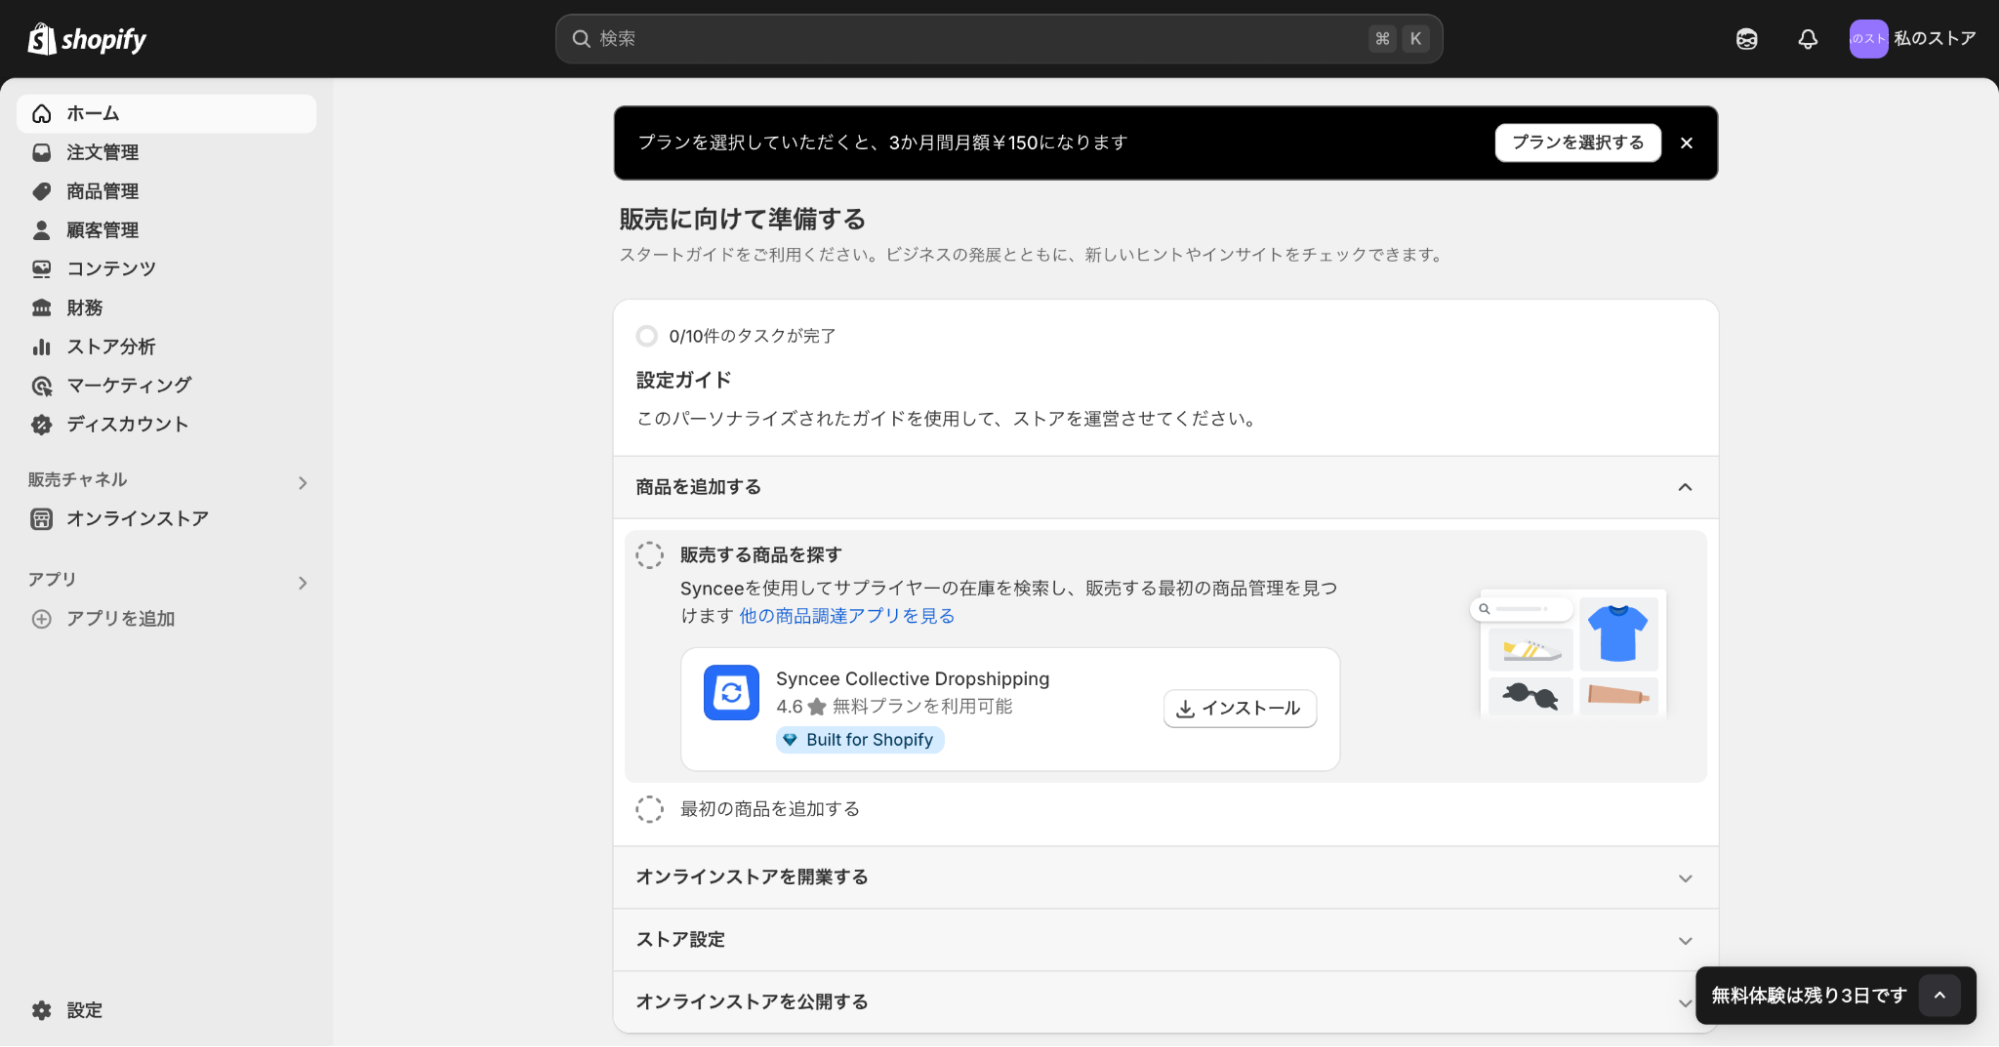Mark 最初の商品を追加する task as complete

click(650, 809)
